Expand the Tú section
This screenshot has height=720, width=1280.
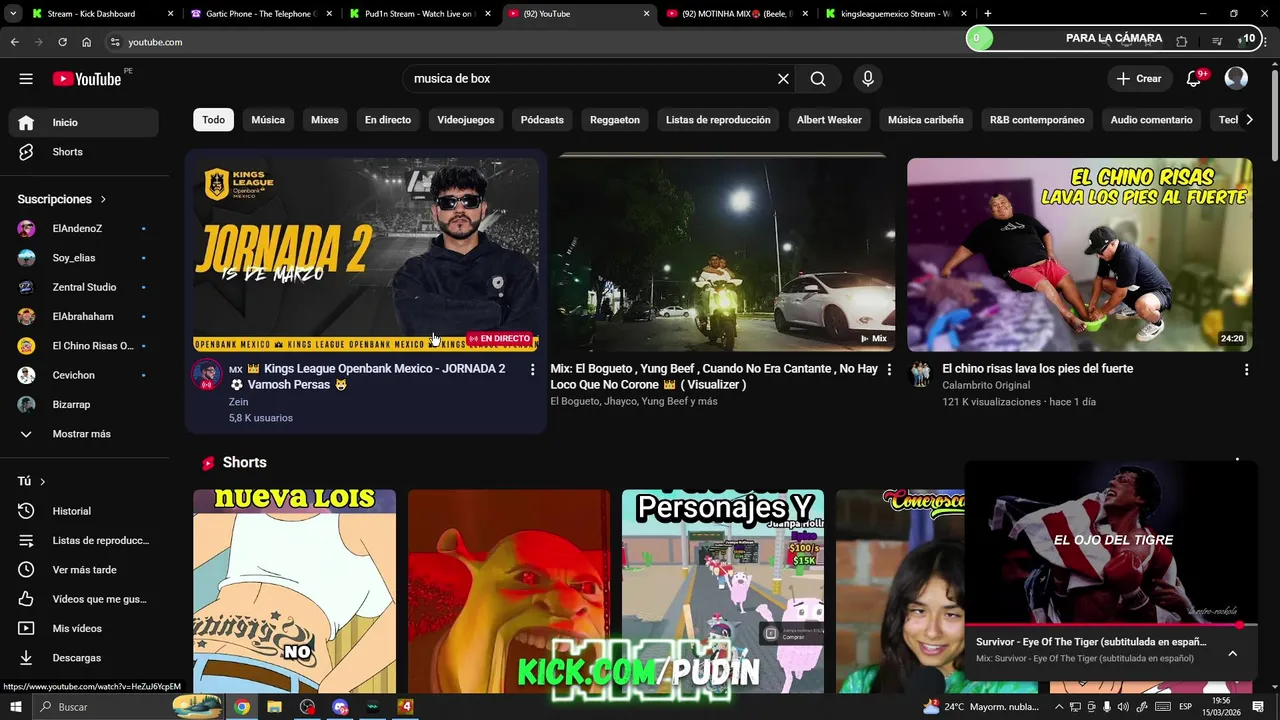(x=32, y=481)
